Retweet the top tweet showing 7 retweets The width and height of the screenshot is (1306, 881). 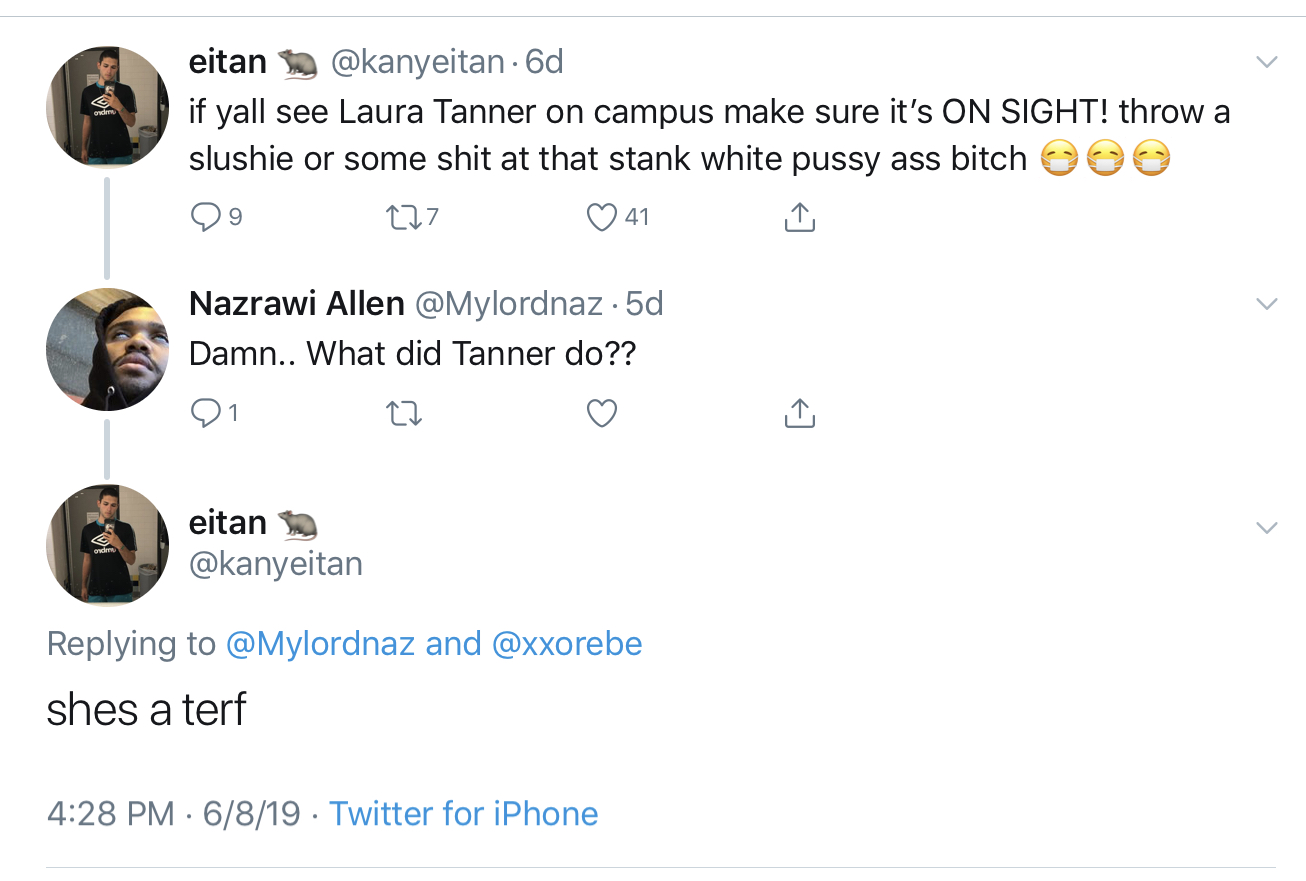pos(403,216)
